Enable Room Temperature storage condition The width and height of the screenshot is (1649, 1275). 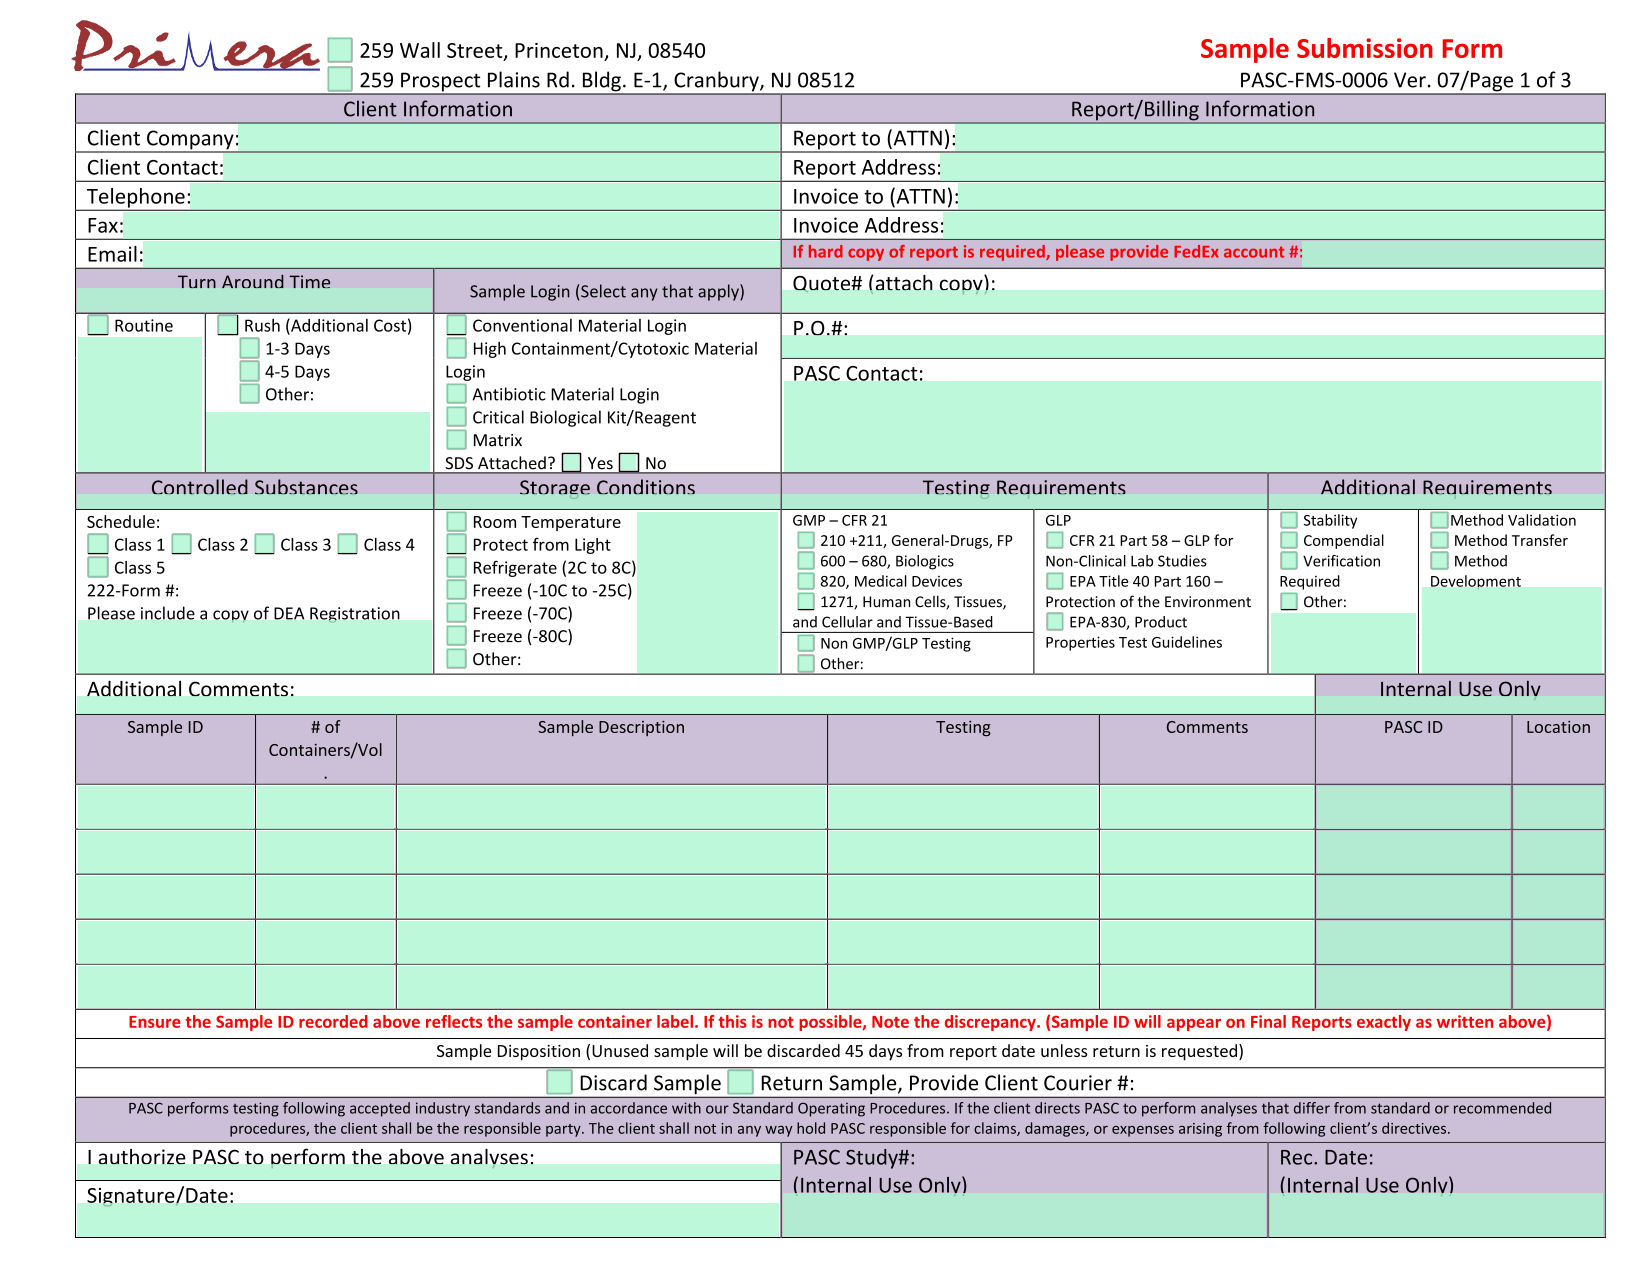(455, 521)
